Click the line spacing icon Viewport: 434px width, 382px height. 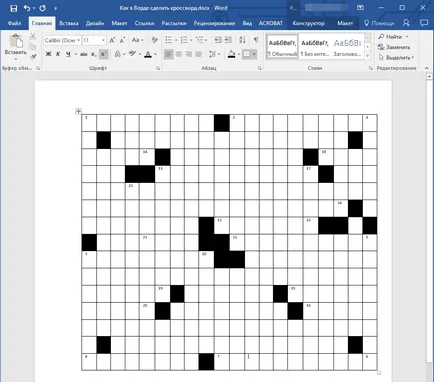pyautogui.click(x=212, y=54)
